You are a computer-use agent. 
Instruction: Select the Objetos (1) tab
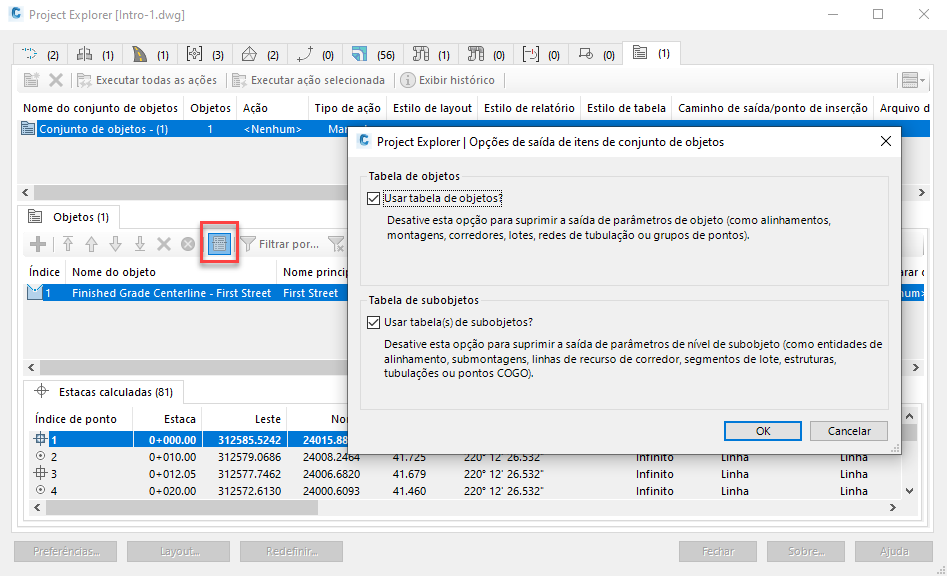(x=68, y=217)
